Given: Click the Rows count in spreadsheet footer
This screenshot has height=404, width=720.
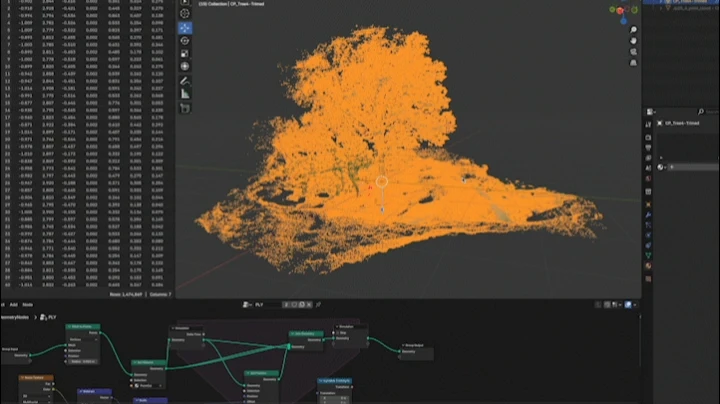Looking at the screenshot, I should [x=126, y=294].
